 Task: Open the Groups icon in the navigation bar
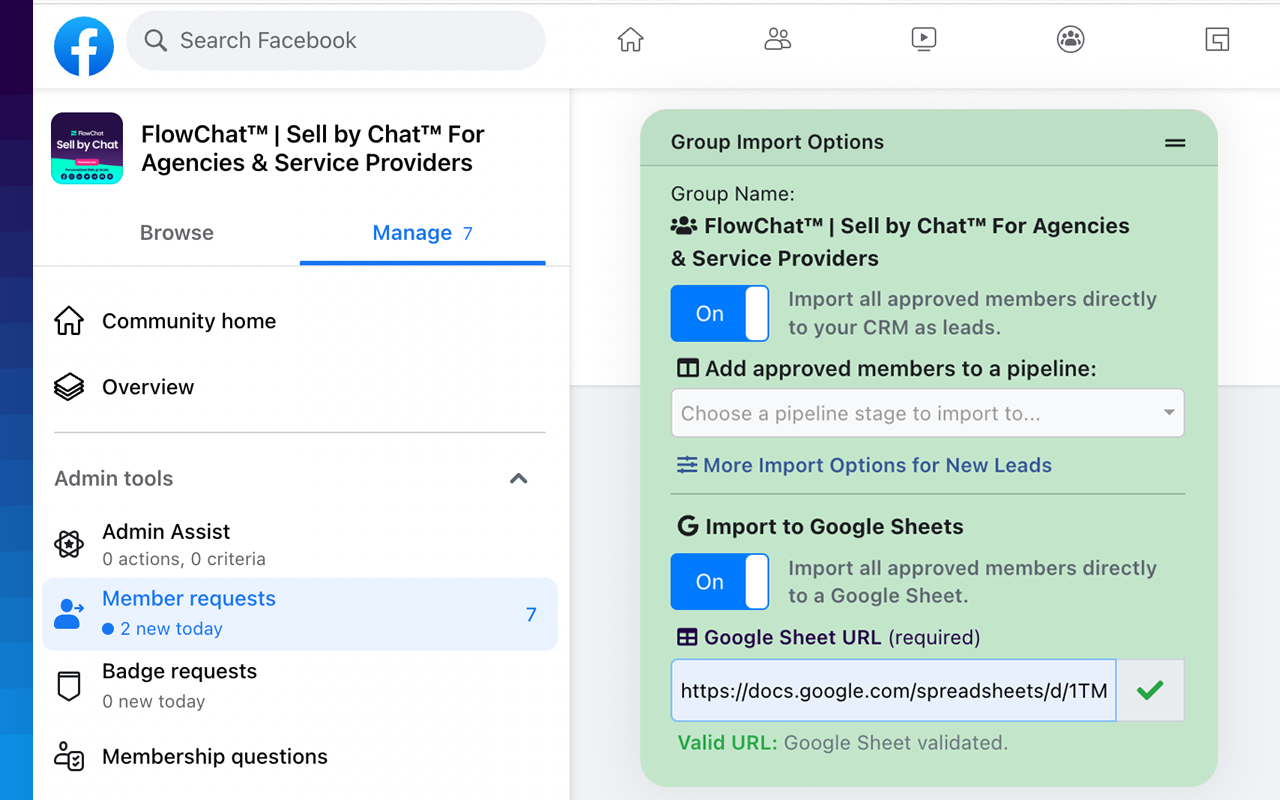pyautogui.click(x=1070, y=39)
